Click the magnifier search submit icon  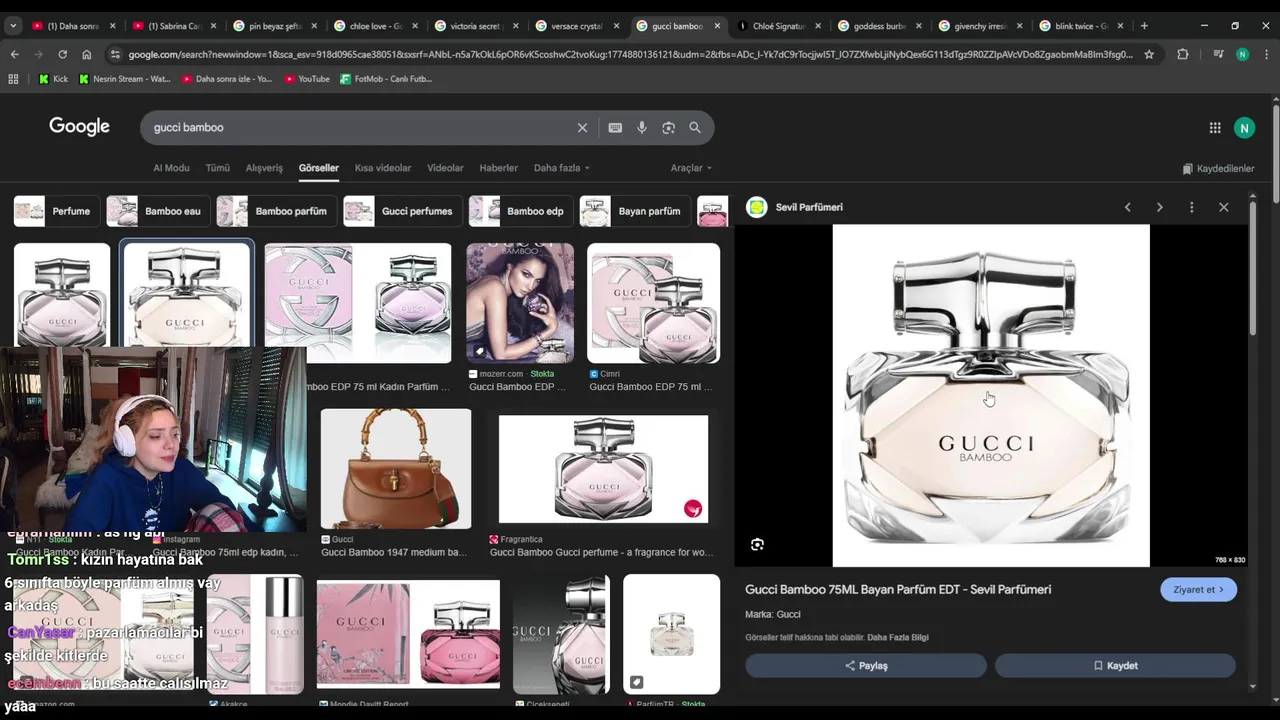[695, 128]
